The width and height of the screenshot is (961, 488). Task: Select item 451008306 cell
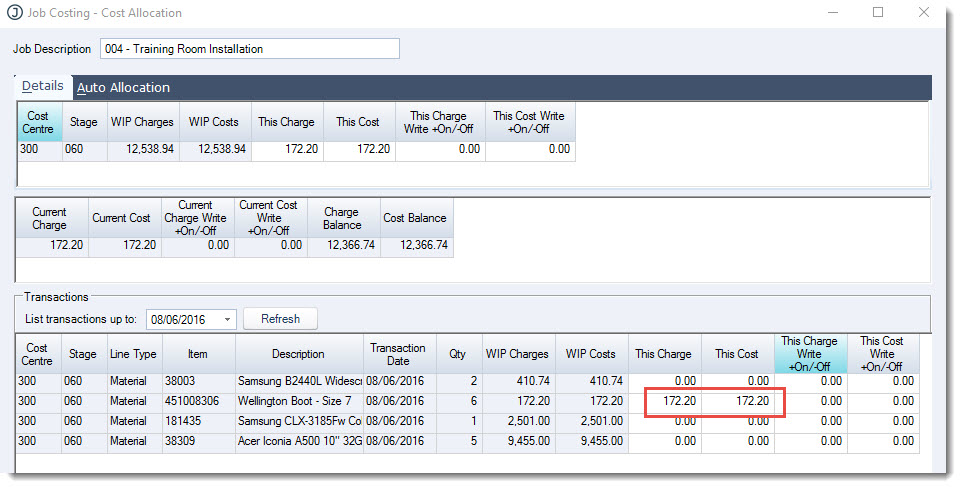(199, 401)
